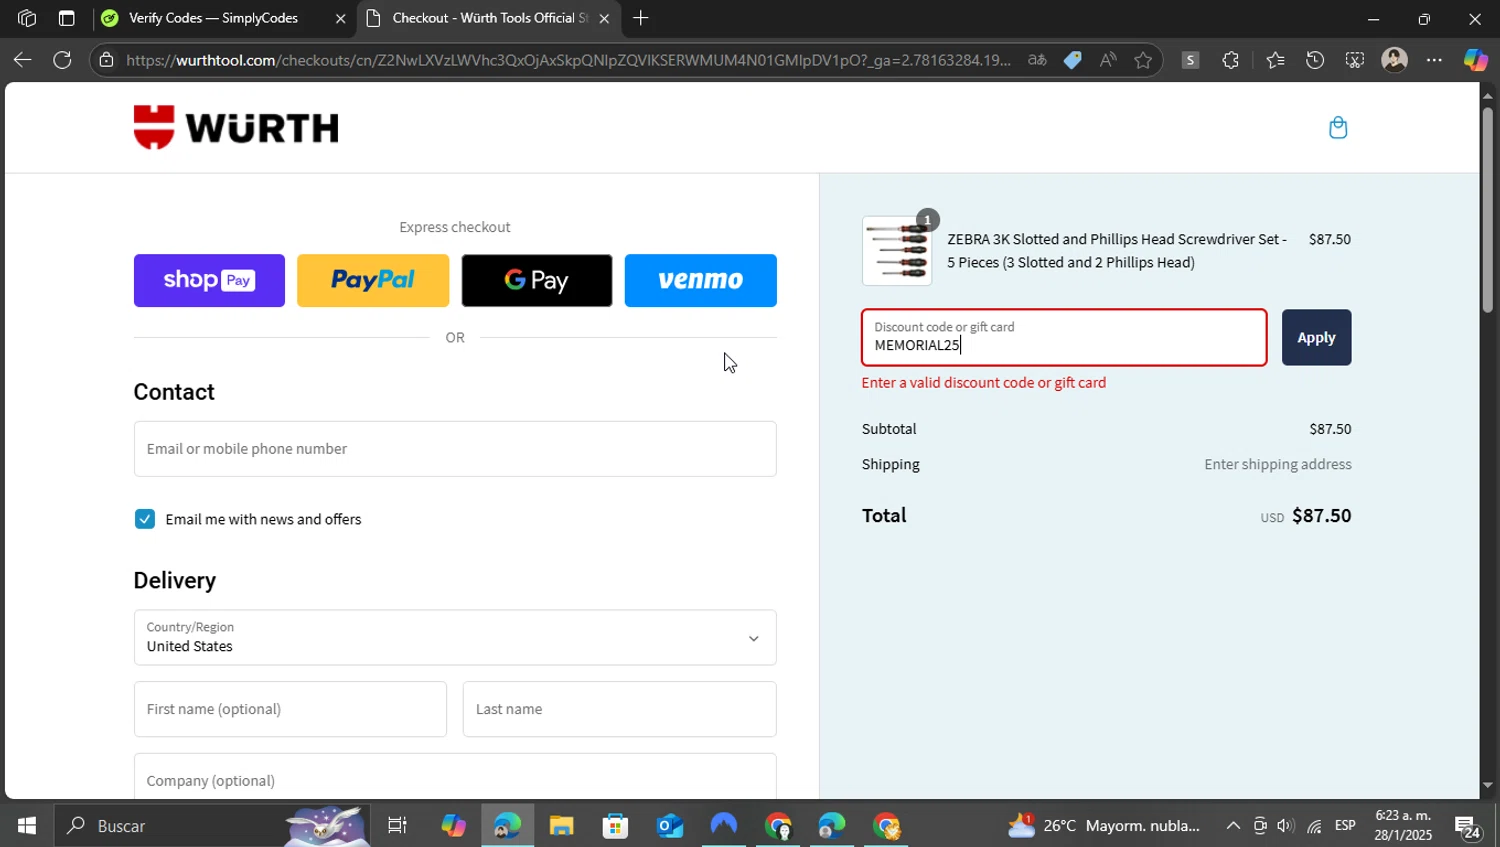The image size is (1500, 847).
Task: Open the user profile avatar
Action: pyautogui.click(x=1394, y=60)
